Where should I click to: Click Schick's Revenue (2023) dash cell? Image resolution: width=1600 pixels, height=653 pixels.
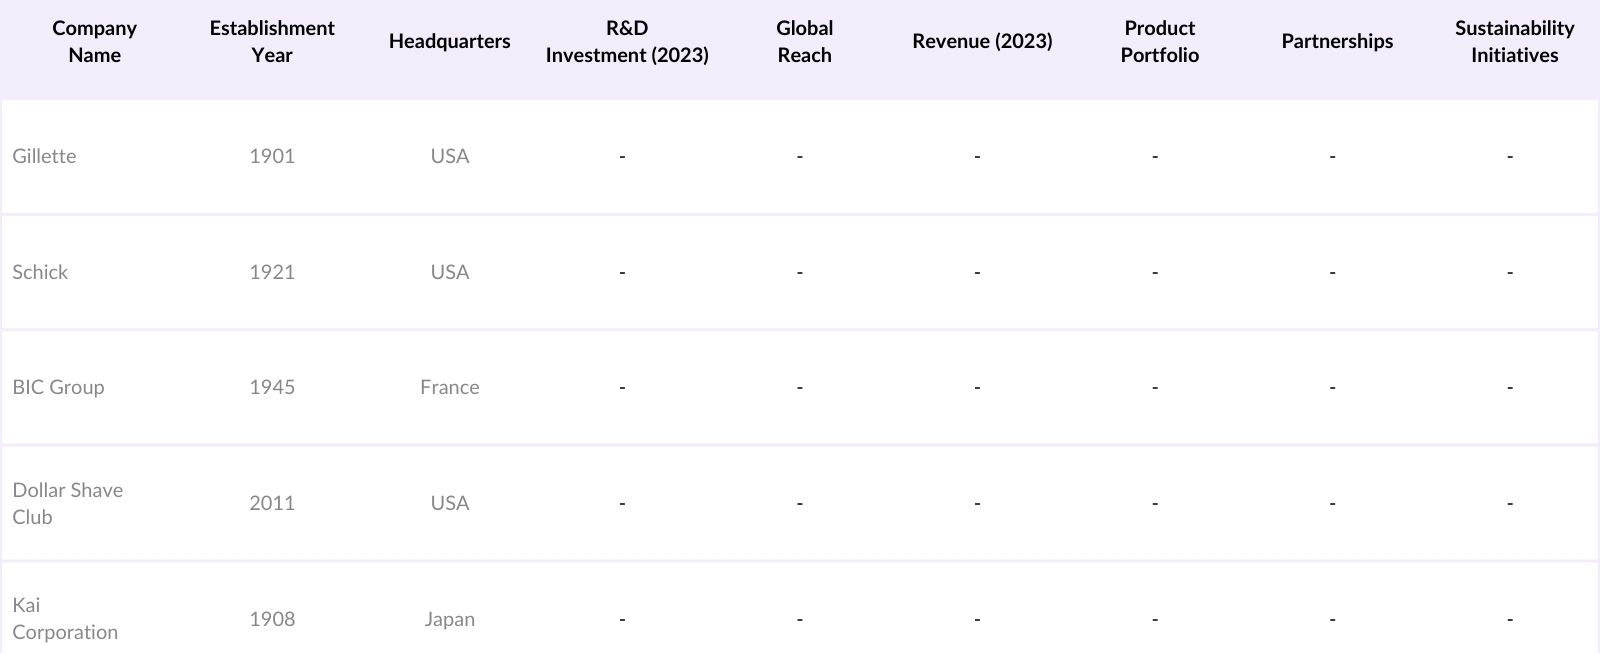977,272
